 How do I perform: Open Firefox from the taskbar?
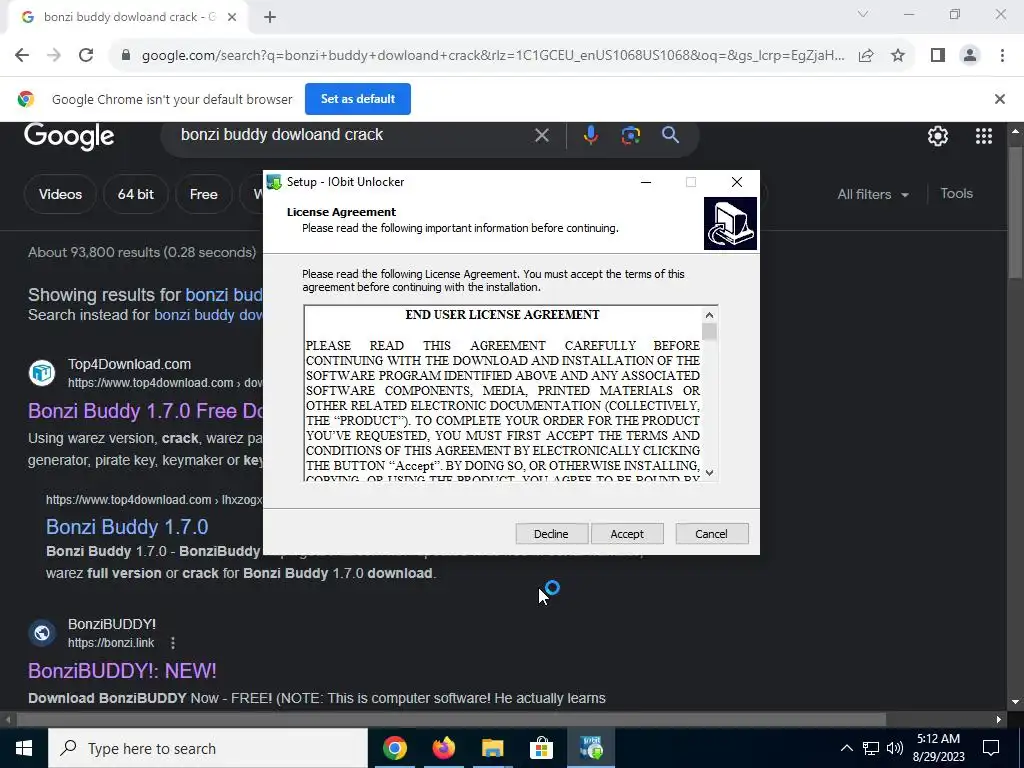pyautogui.click(x=443, y=748)
